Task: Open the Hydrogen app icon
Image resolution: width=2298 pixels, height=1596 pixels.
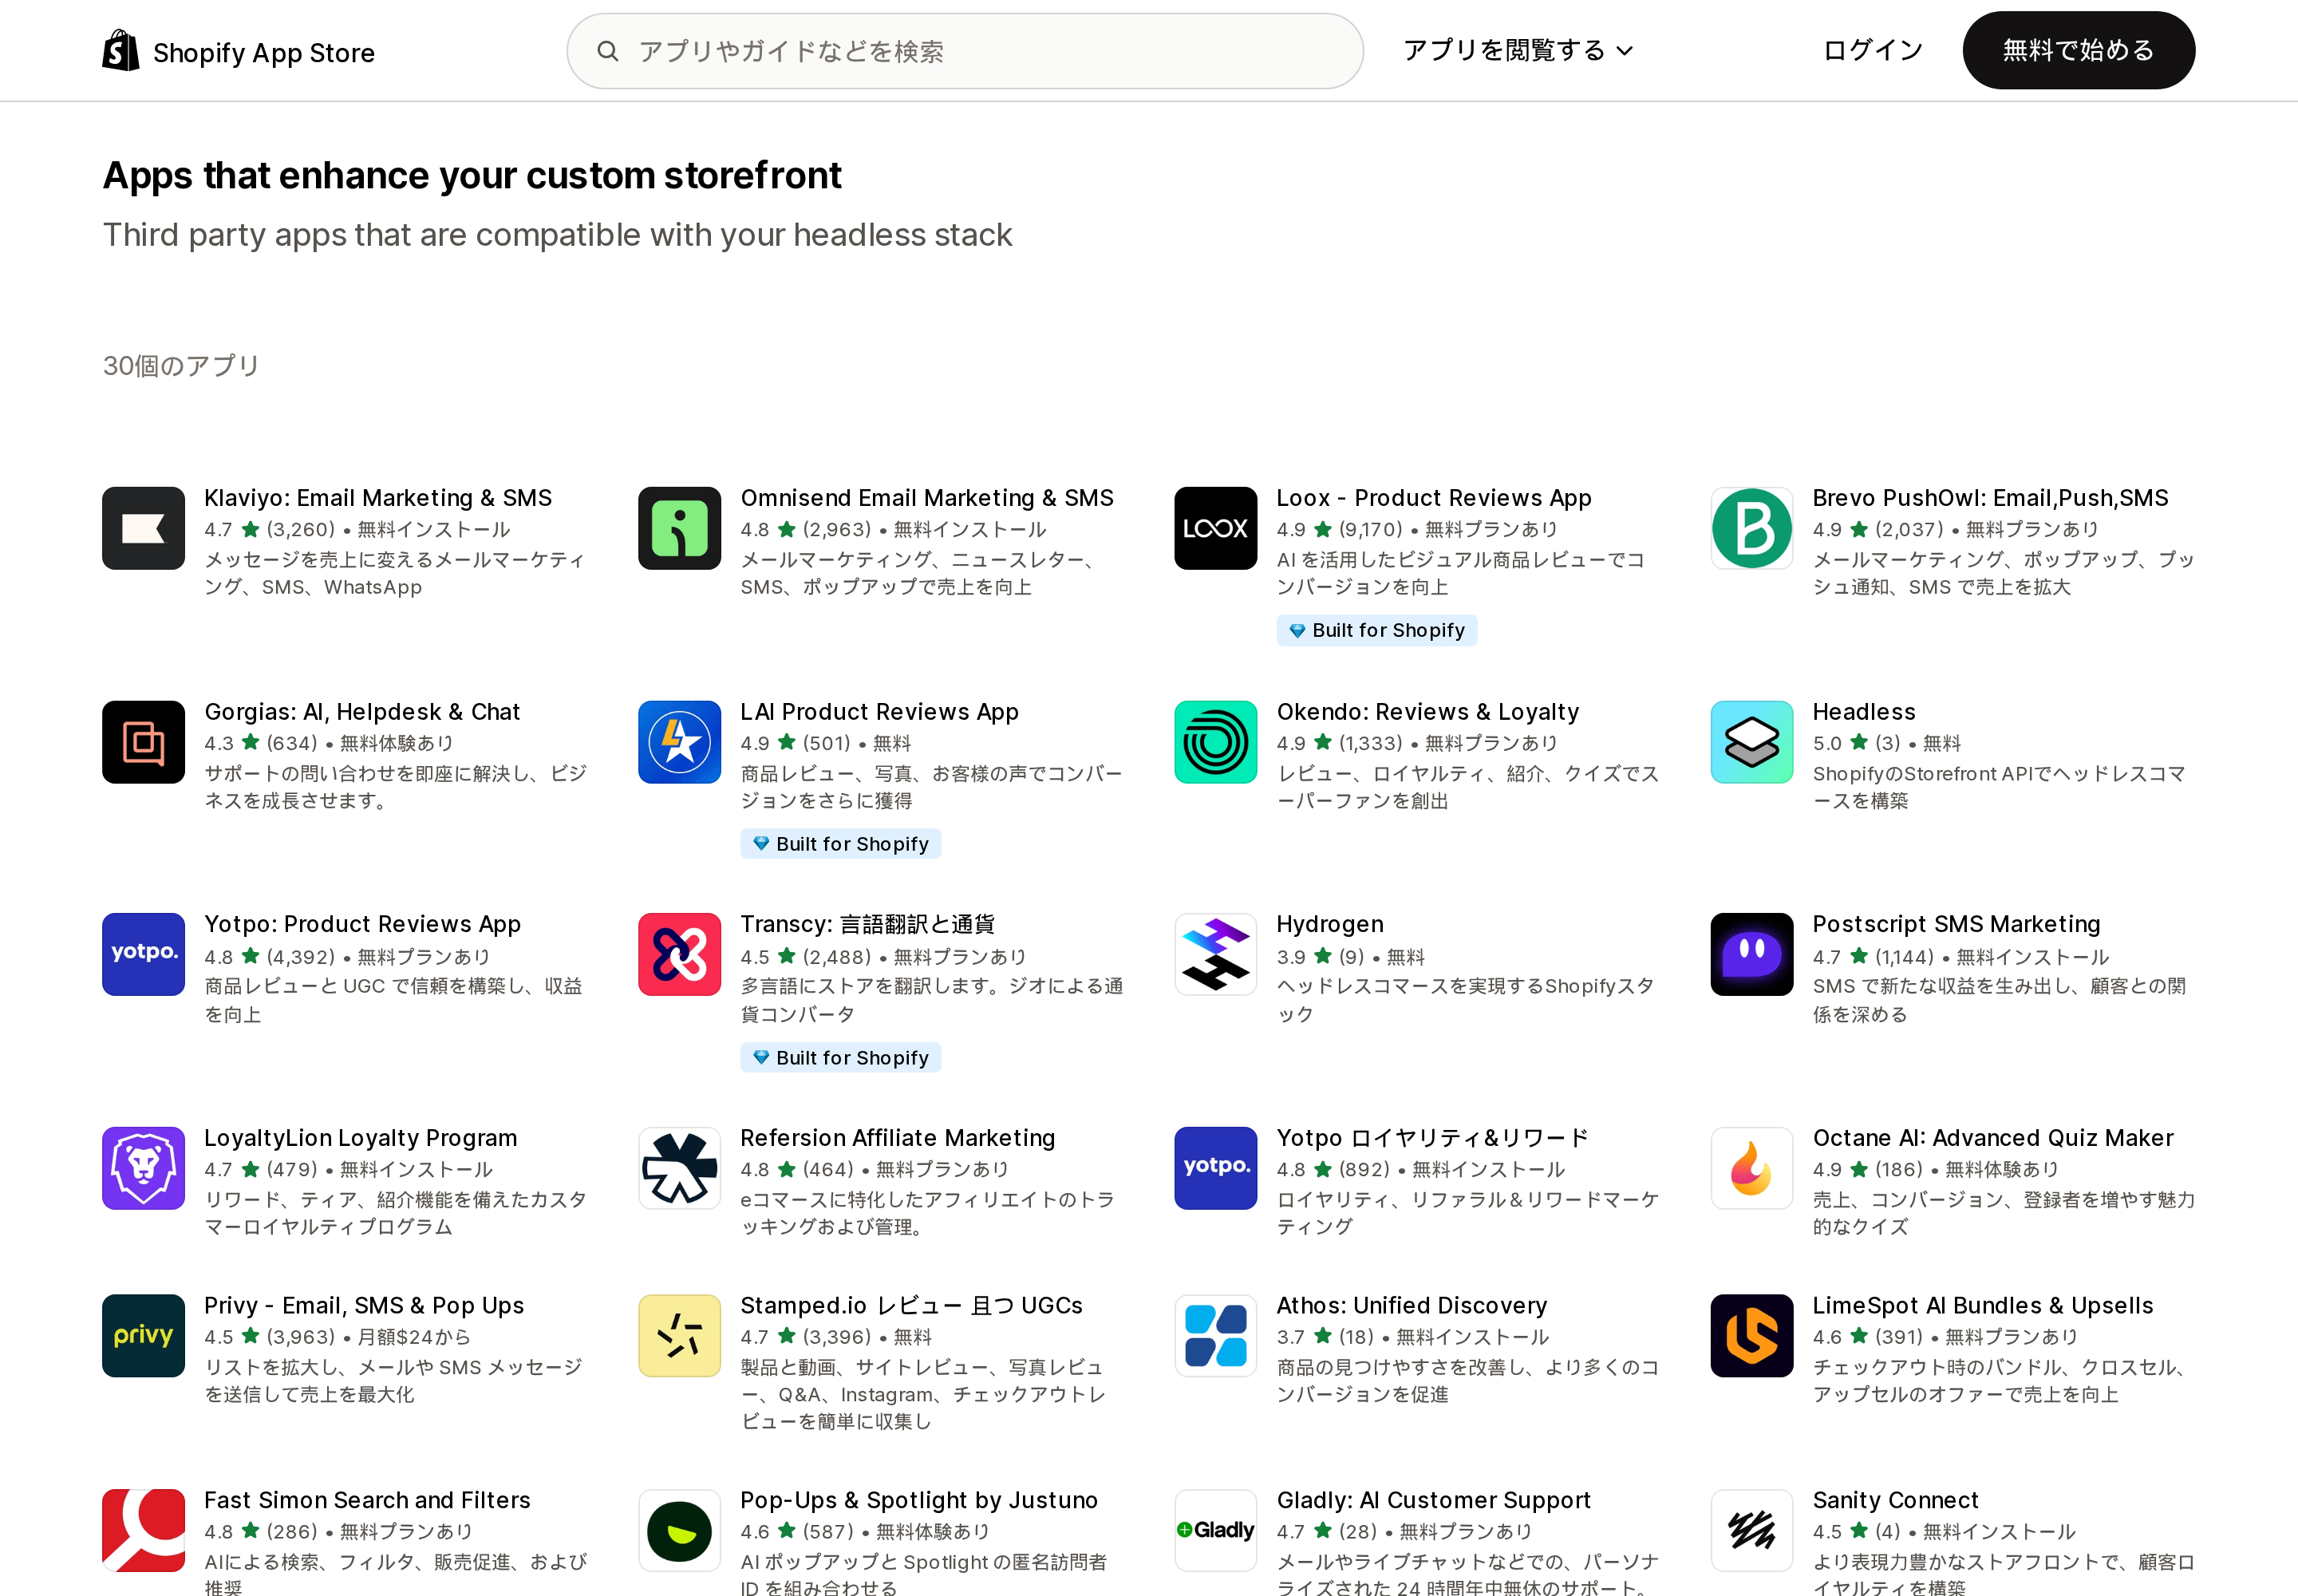Action: point(1215,954)
